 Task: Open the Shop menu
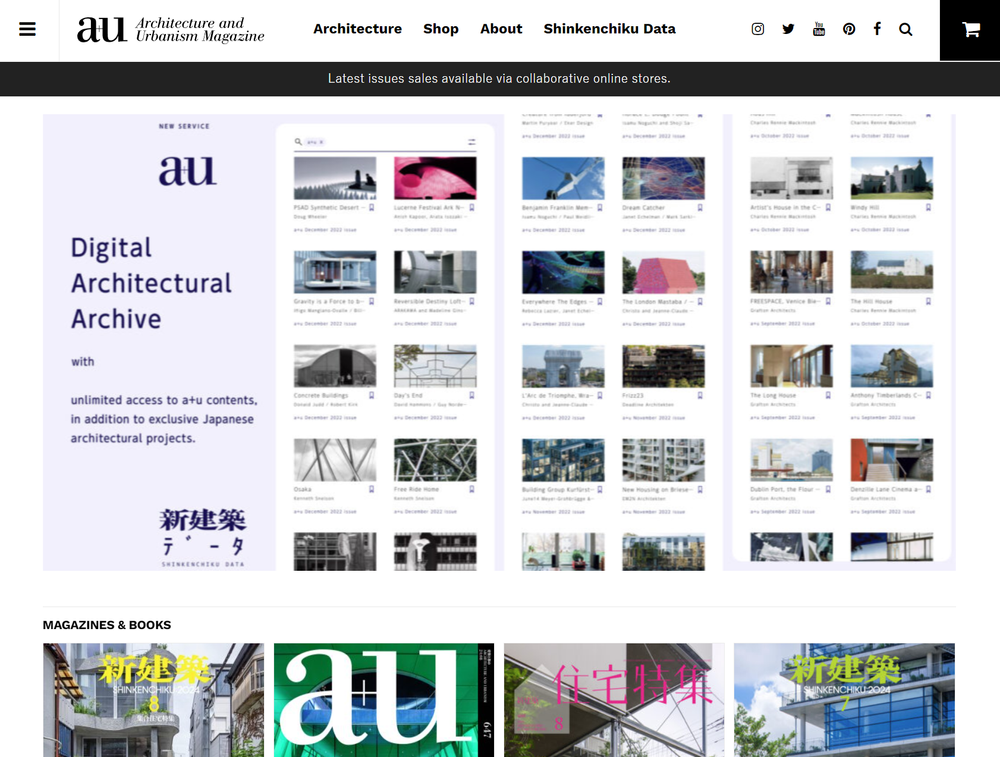441,29
